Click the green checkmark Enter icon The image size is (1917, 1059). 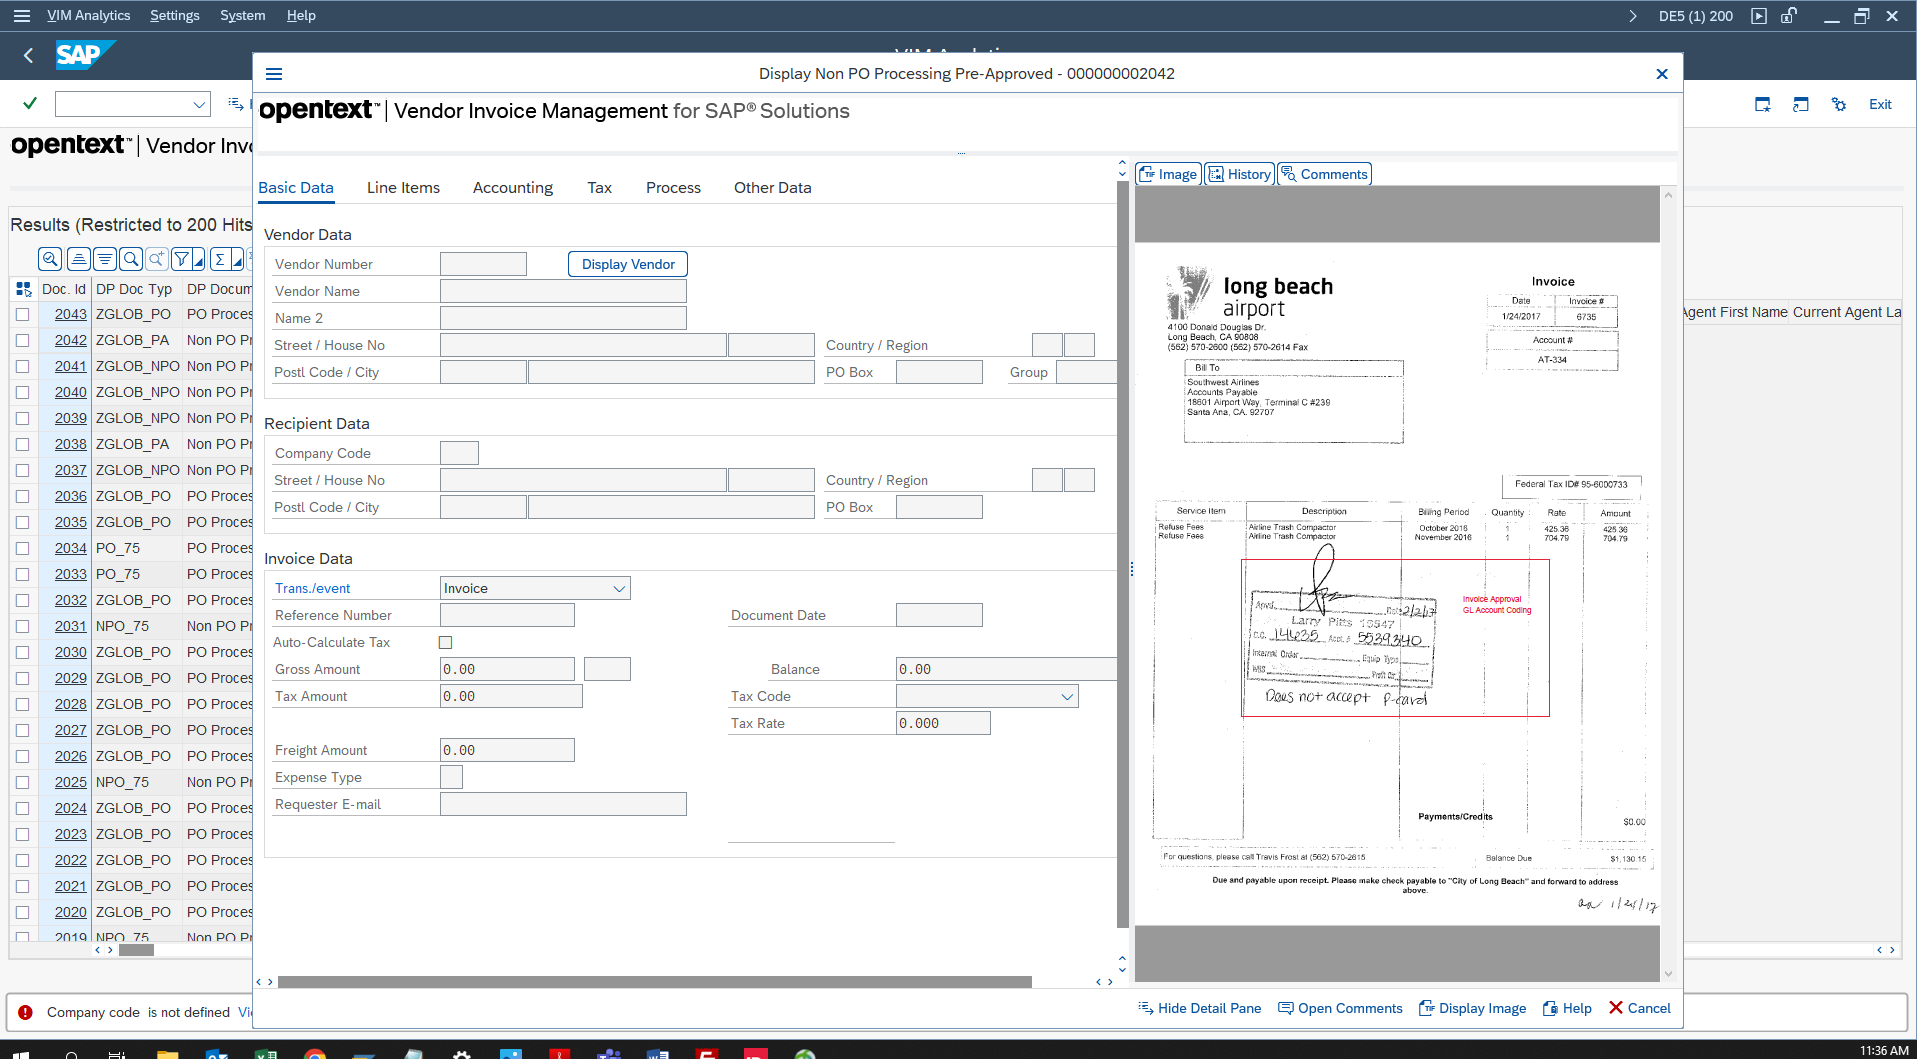[30, 103]
